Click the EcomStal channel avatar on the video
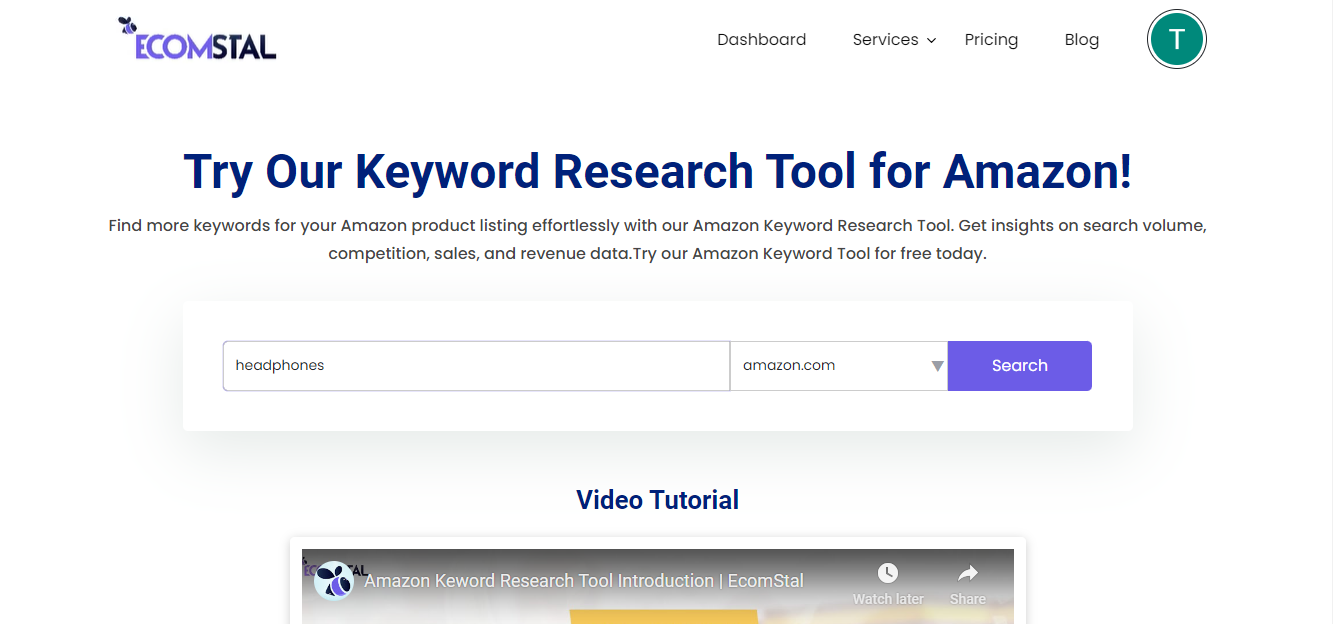The image size is (1333, 624). coord(334,580)
